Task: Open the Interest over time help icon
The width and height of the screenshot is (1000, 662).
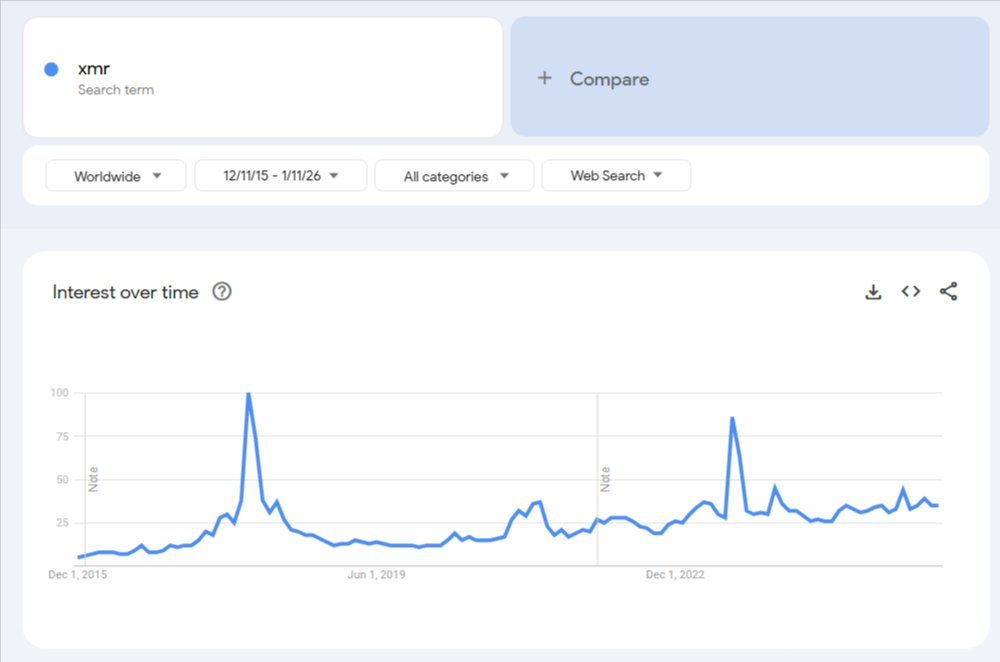Action: click(x=222, y=292)
